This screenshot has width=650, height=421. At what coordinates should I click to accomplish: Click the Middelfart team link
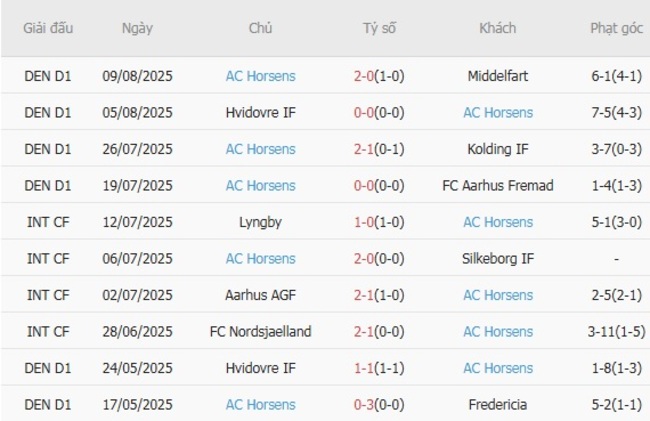(x=498, y=76)
